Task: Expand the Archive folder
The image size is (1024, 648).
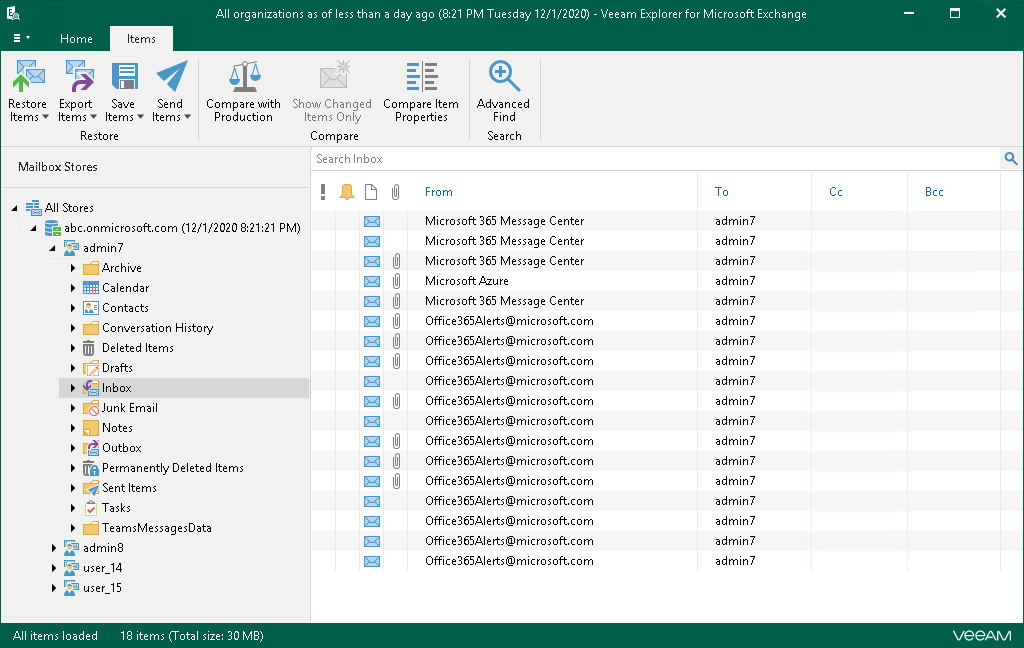Action: coord(73,268)
